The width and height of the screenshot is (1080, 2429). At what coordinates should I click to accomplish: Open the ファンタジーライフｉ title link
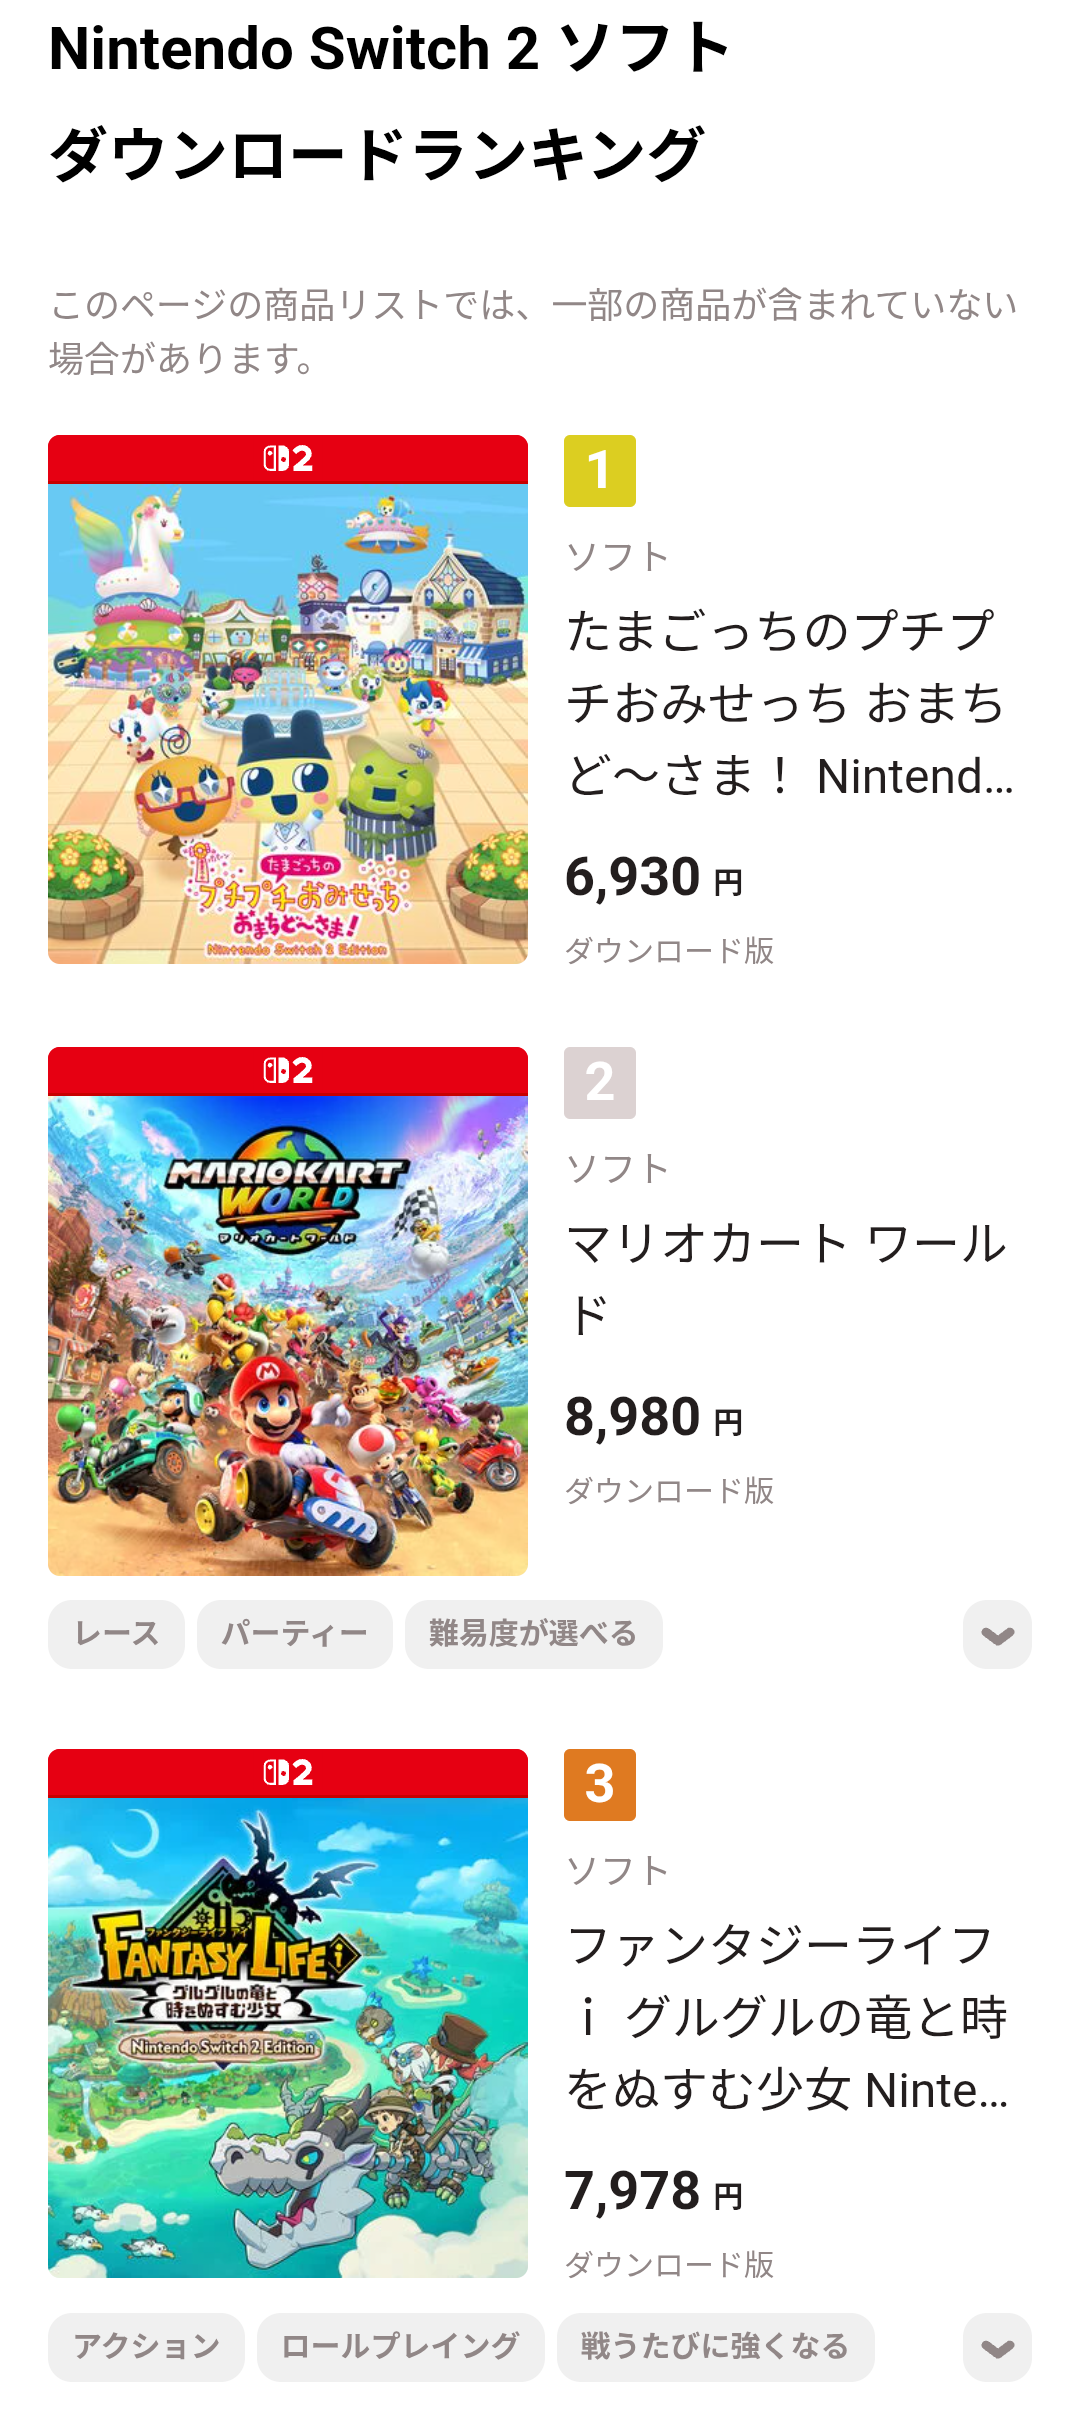tap(788, 2017)
